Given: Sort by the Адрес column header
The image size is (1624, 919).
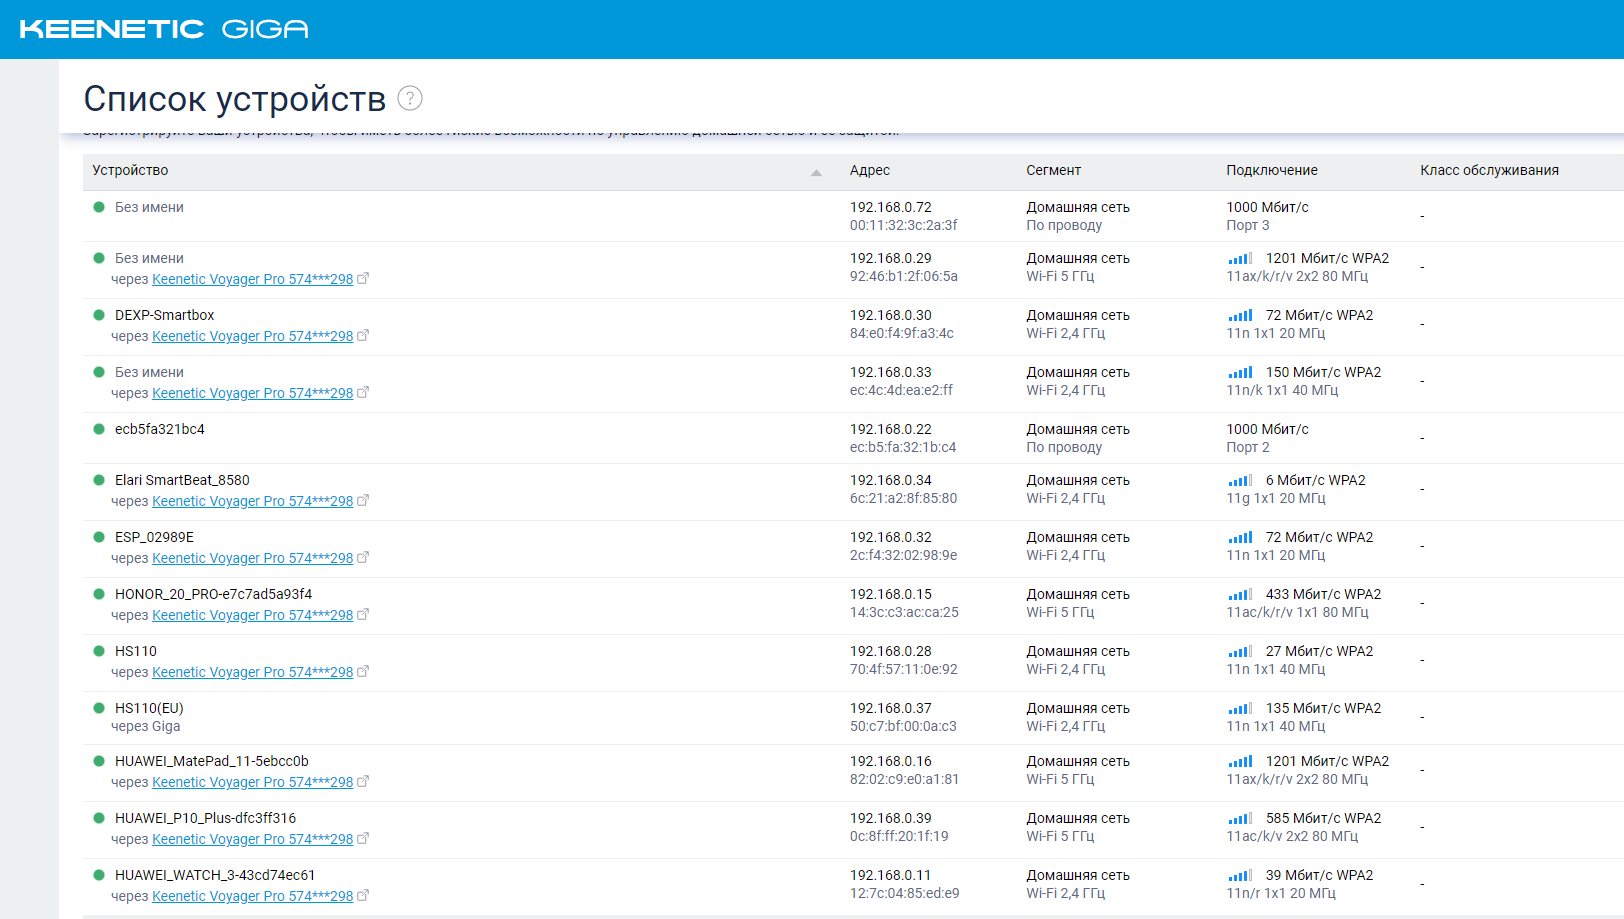Looking at the screenshot, I should [x=870, y=170].
